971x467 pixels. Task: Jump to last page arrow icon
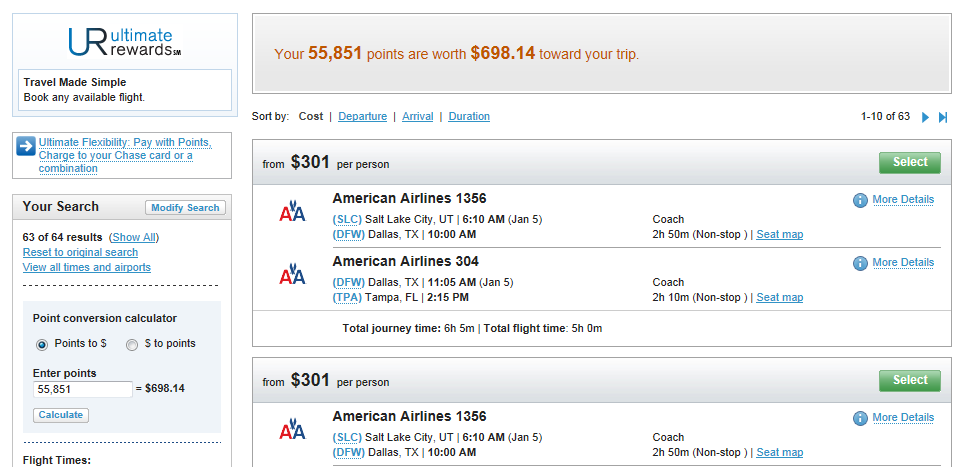(x=943, y=117)
